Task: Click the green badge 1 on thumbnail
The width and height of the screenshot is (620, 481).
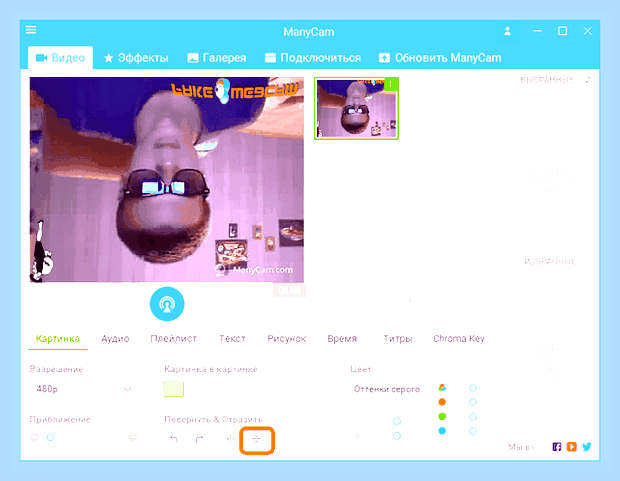Action: coord(391,84)
